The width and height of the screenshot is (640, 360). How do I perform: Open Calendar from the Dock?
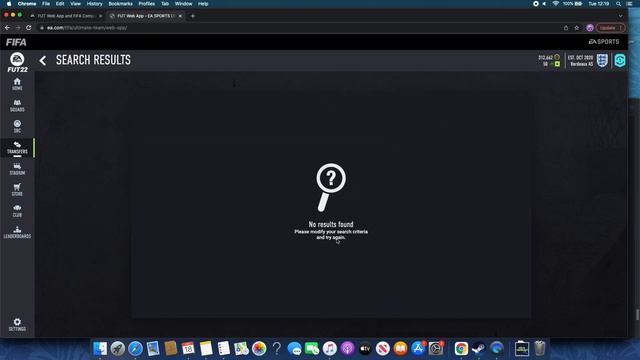pos(188,348)
